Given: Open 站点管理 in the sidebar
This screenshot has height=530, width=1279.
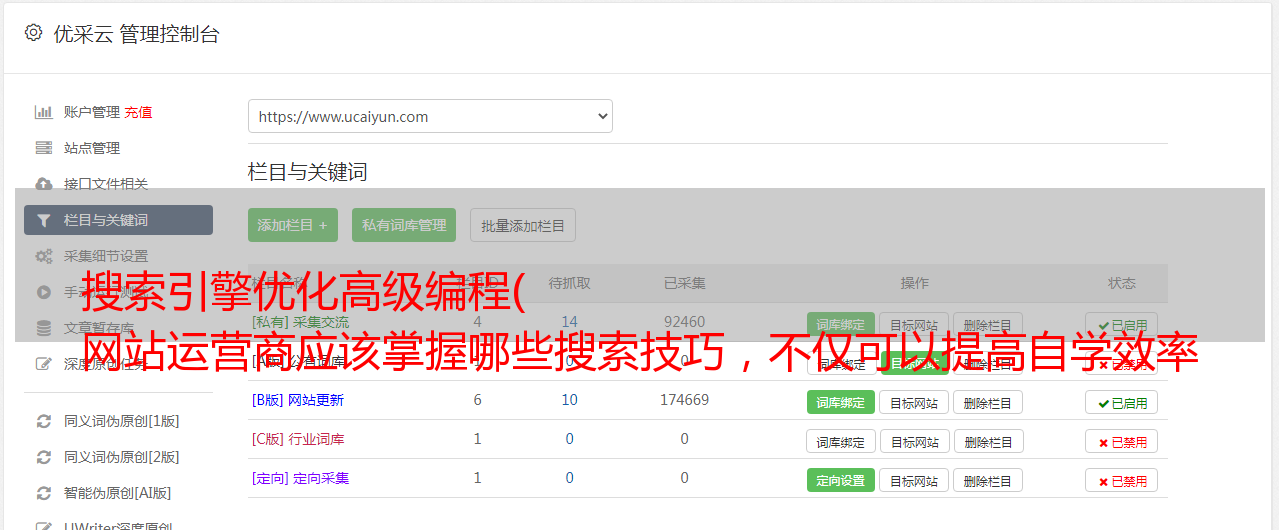Looking at the screenshot, I should click(92, 148).
